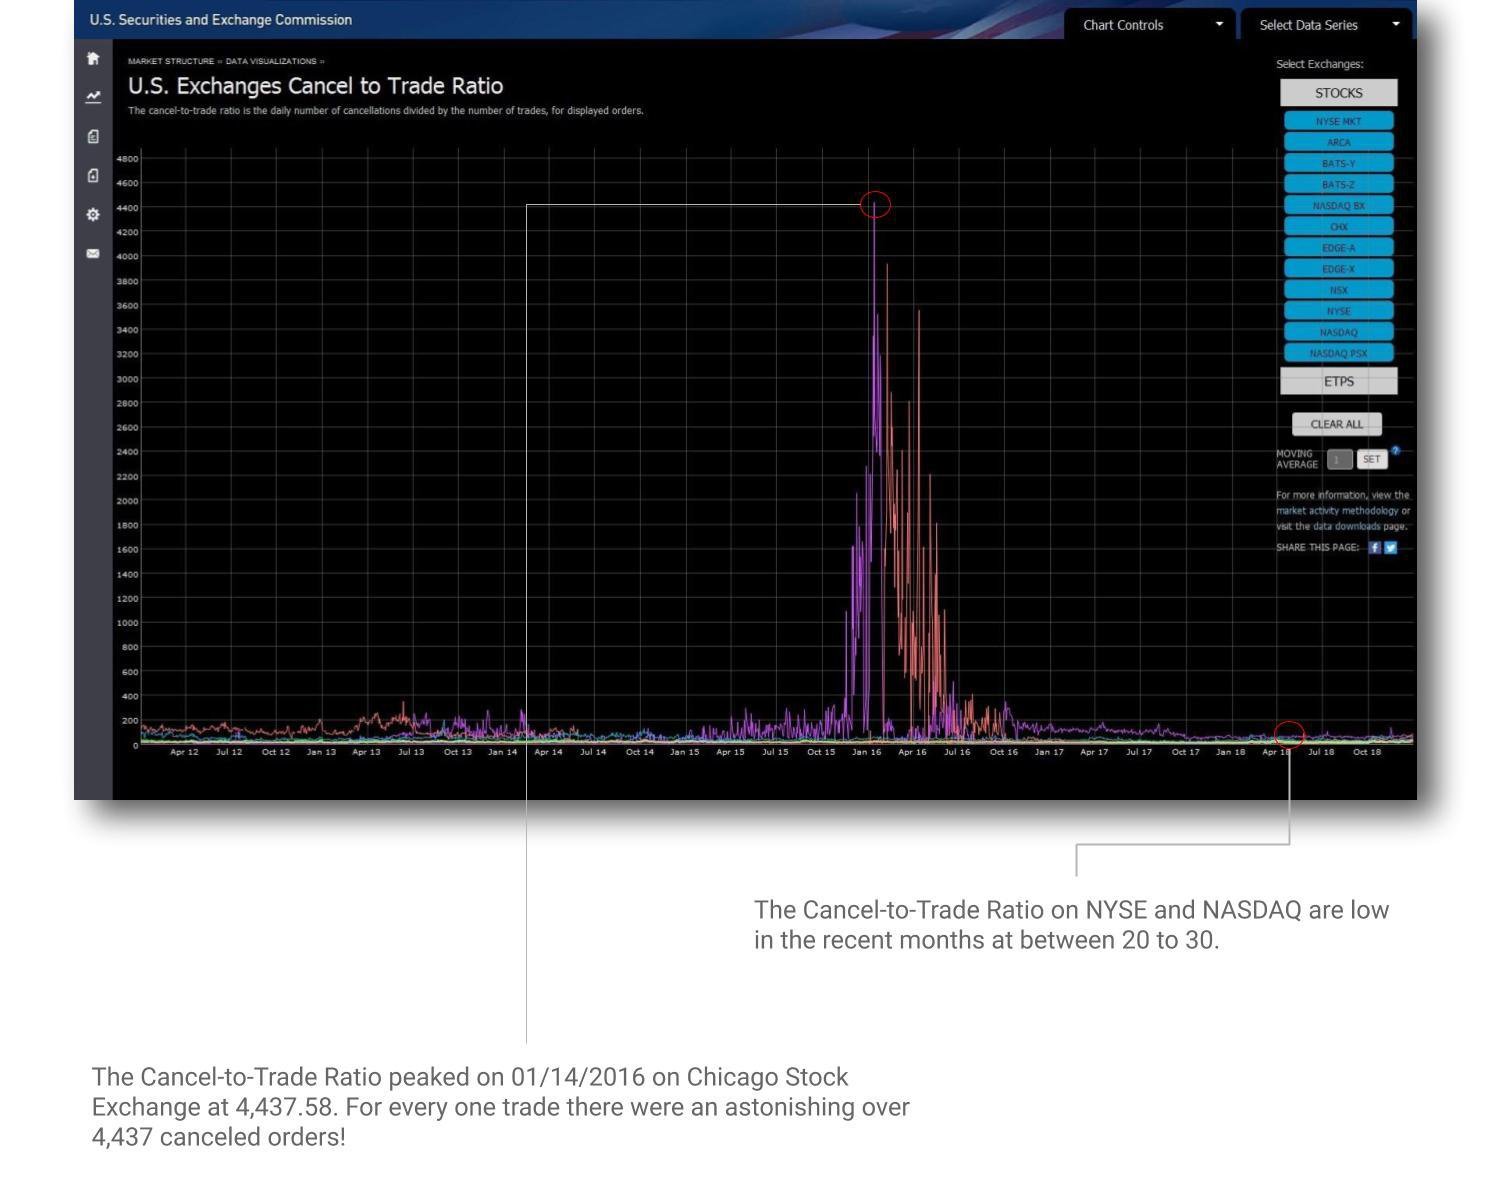Toggle the NASDAQ BX exchange series

pos(1338,205)
